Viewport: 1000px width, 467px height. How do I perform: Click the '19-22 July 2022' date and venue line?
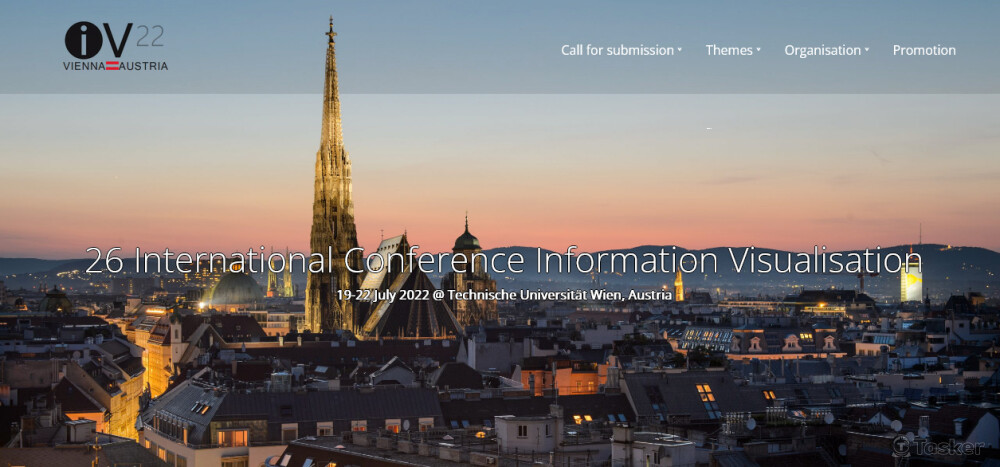click(x=504, y=294)
